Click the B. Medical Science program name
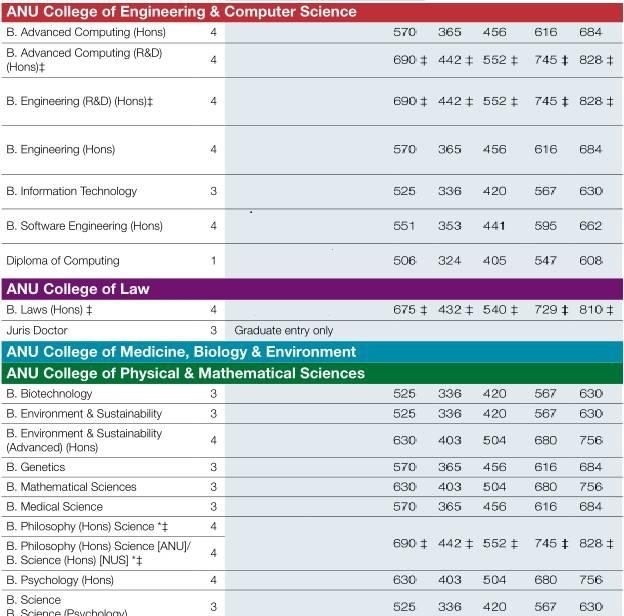 coord(54,507)
